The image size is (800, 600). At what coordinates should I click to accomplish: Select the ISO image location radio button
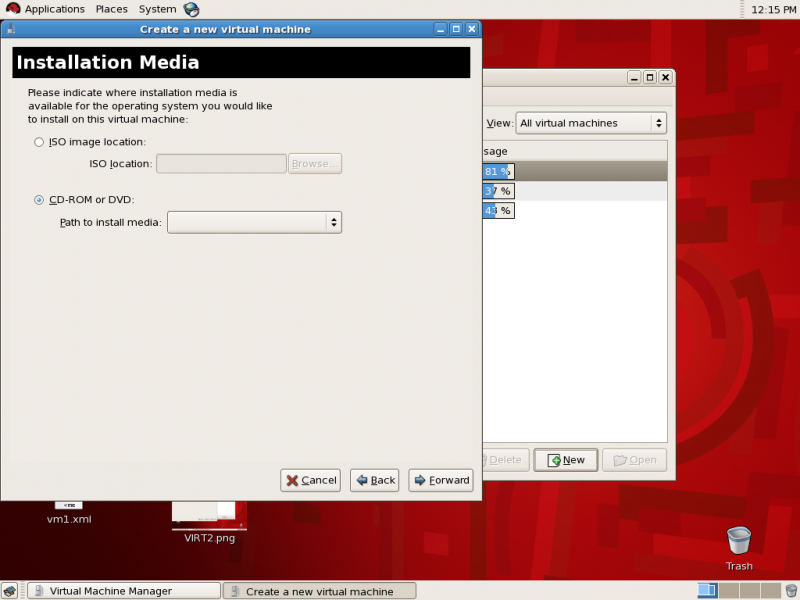[x=39, y=142]
